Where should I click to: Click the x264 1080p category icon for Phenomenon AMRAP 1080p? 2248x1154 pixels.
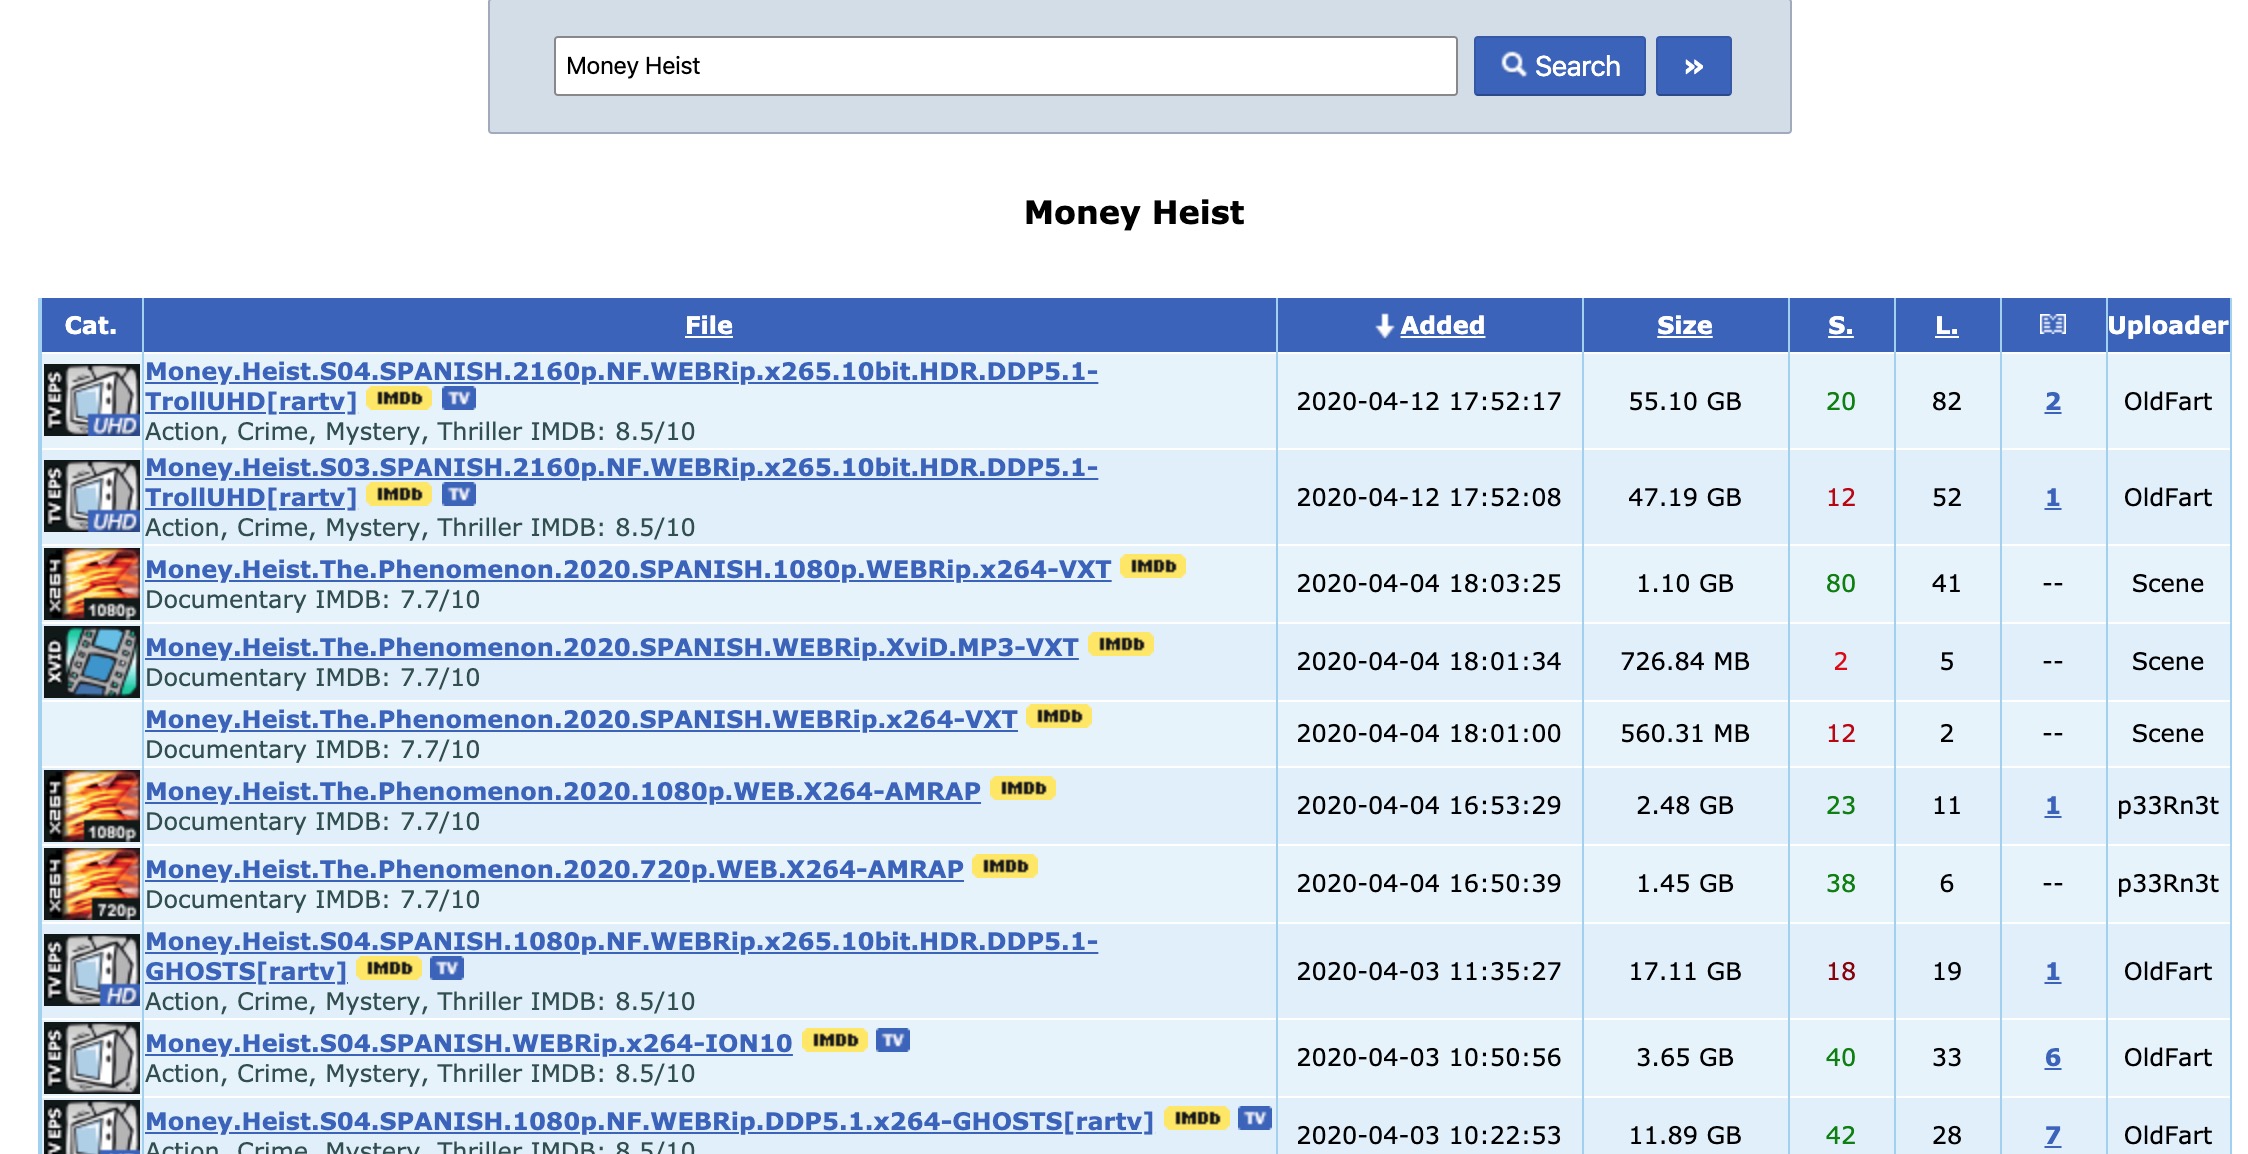tap(91, 806)
